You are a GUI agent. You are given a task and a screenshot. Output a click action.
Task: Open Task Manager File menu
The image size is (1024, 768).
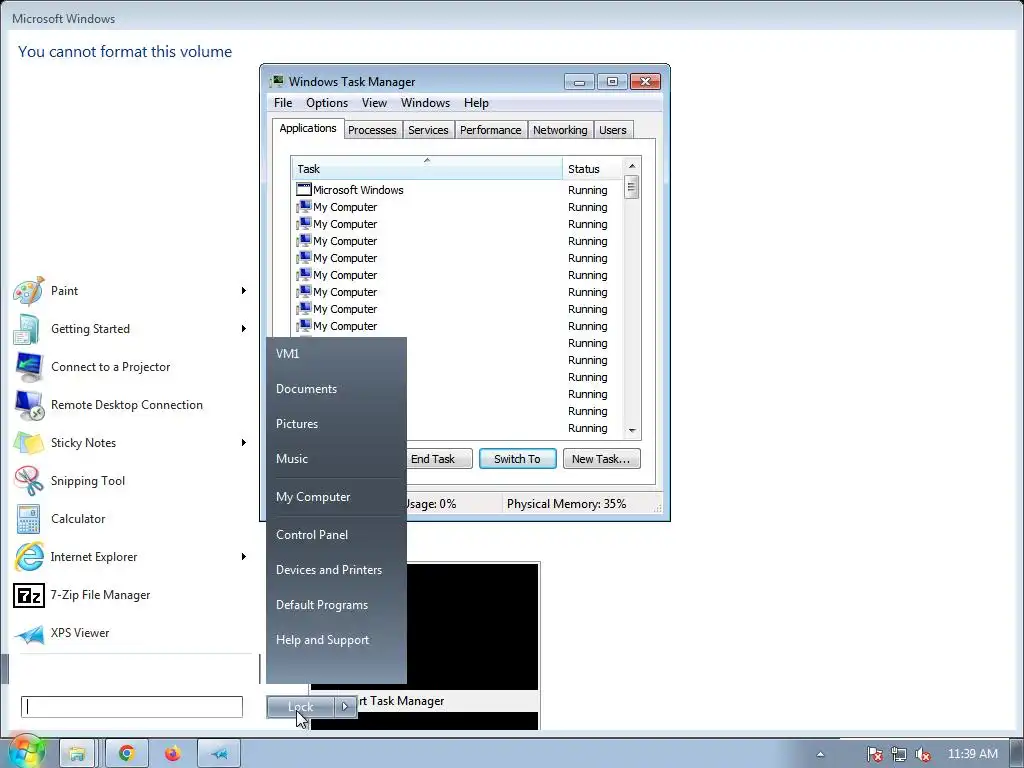[283, 103]
